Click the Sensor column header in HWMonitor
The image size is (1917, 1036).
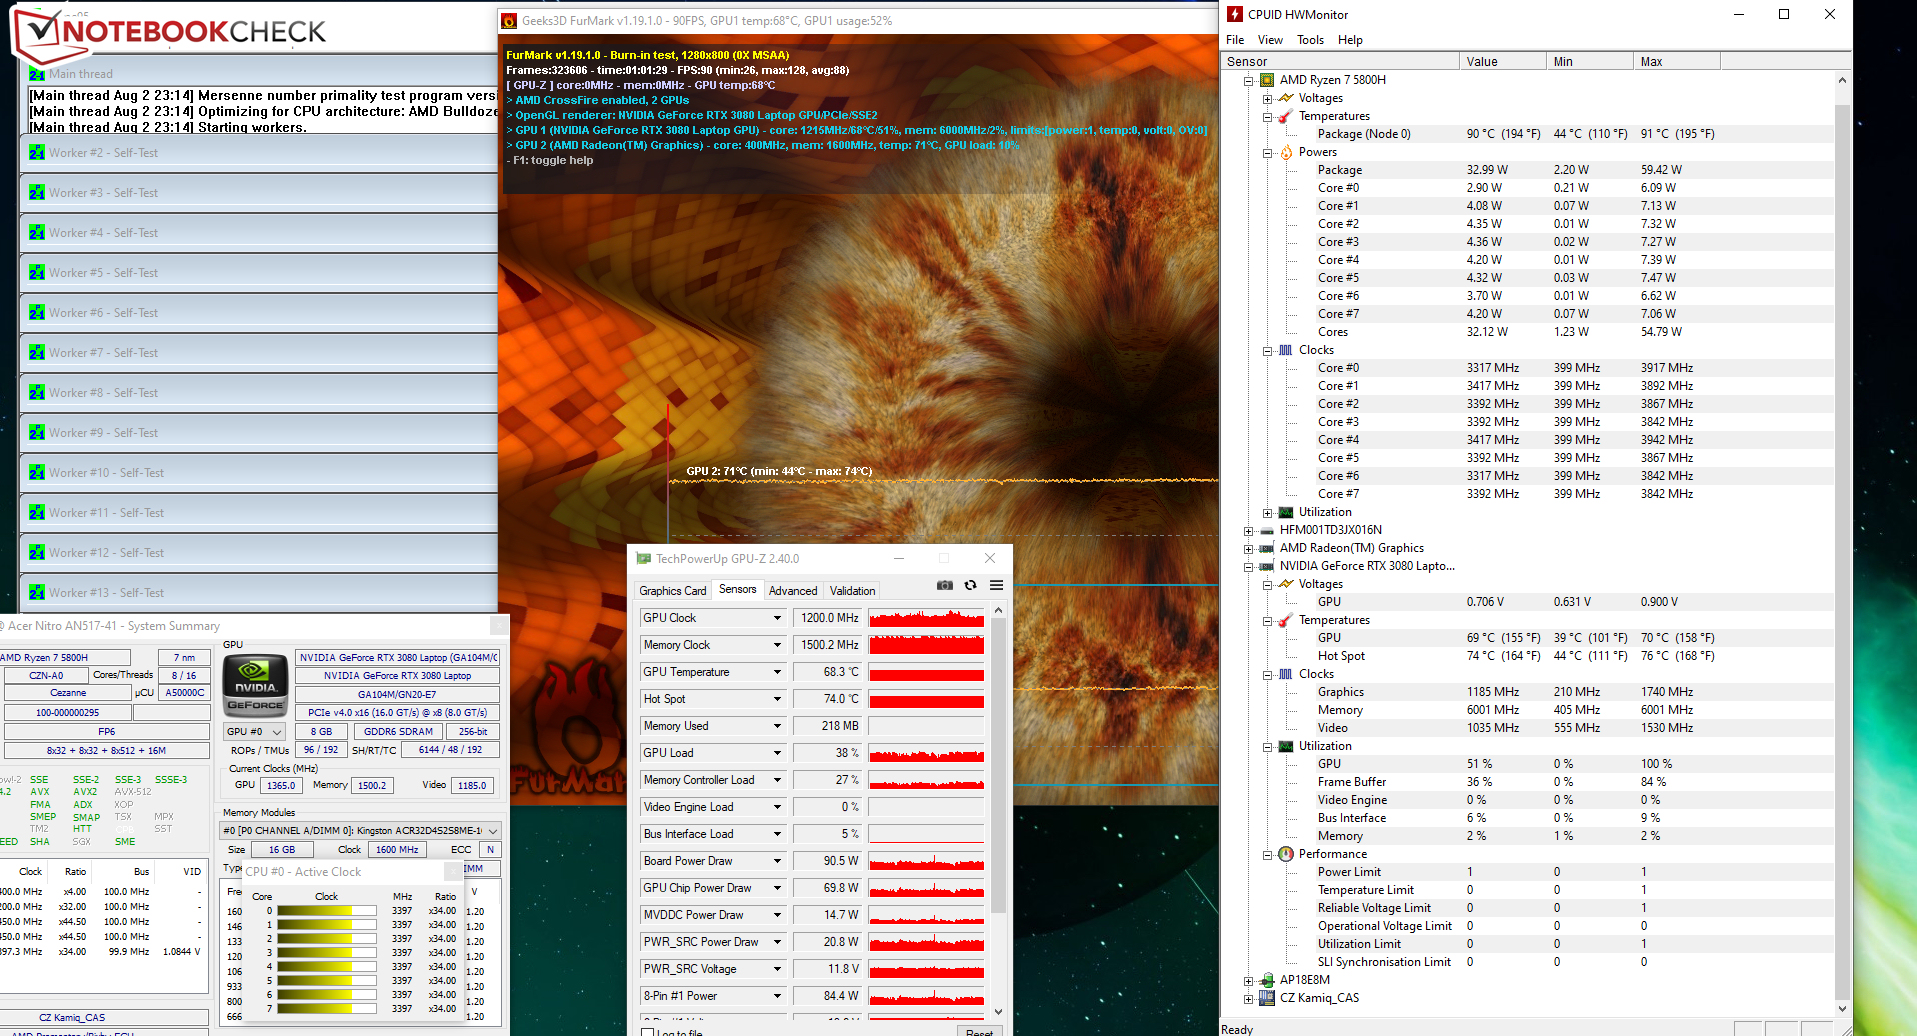pyautogui.click(x=1340, y=62)
